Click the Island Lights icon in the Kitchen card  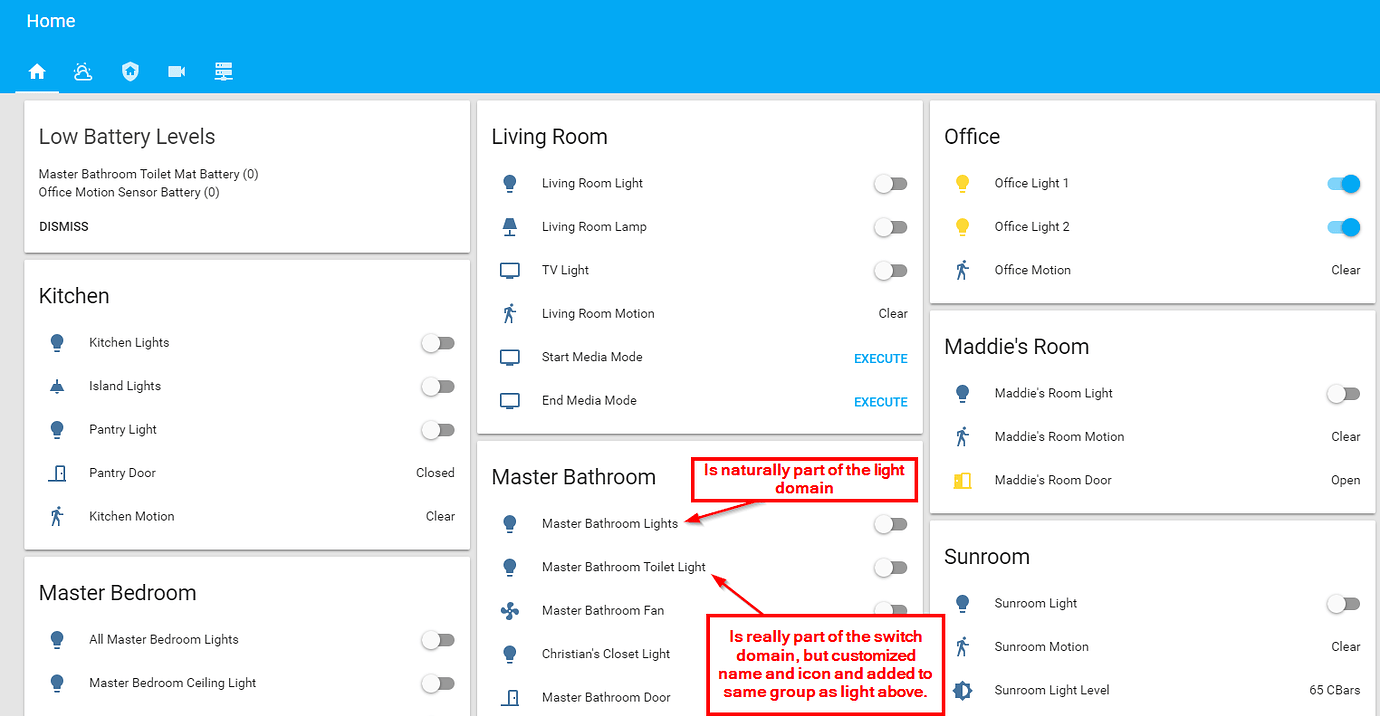[x=57, y=386]
